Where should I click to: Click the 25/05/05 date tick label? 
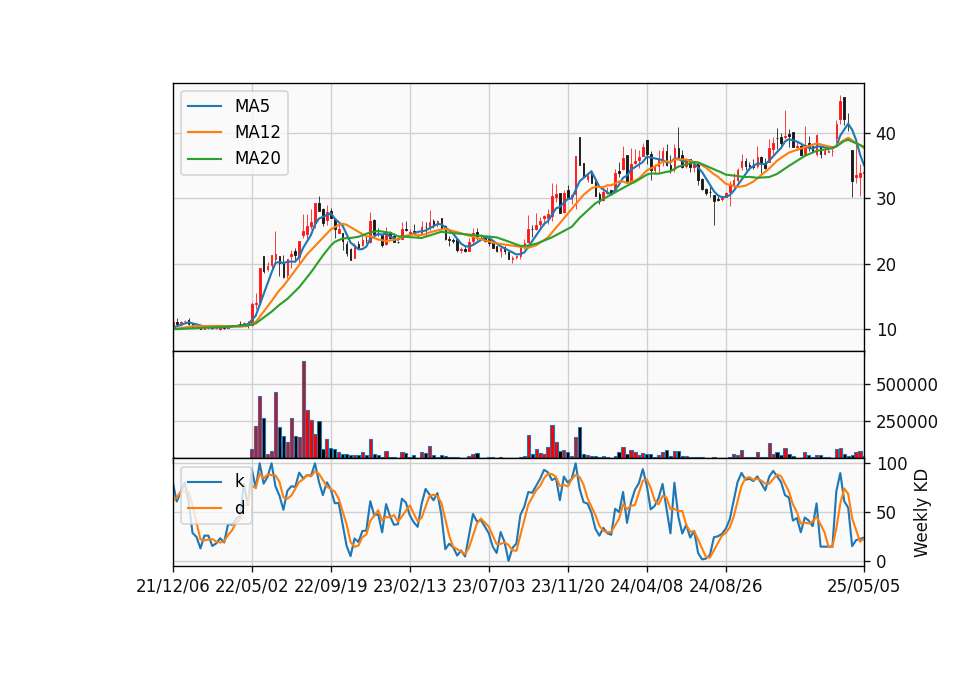864,587
